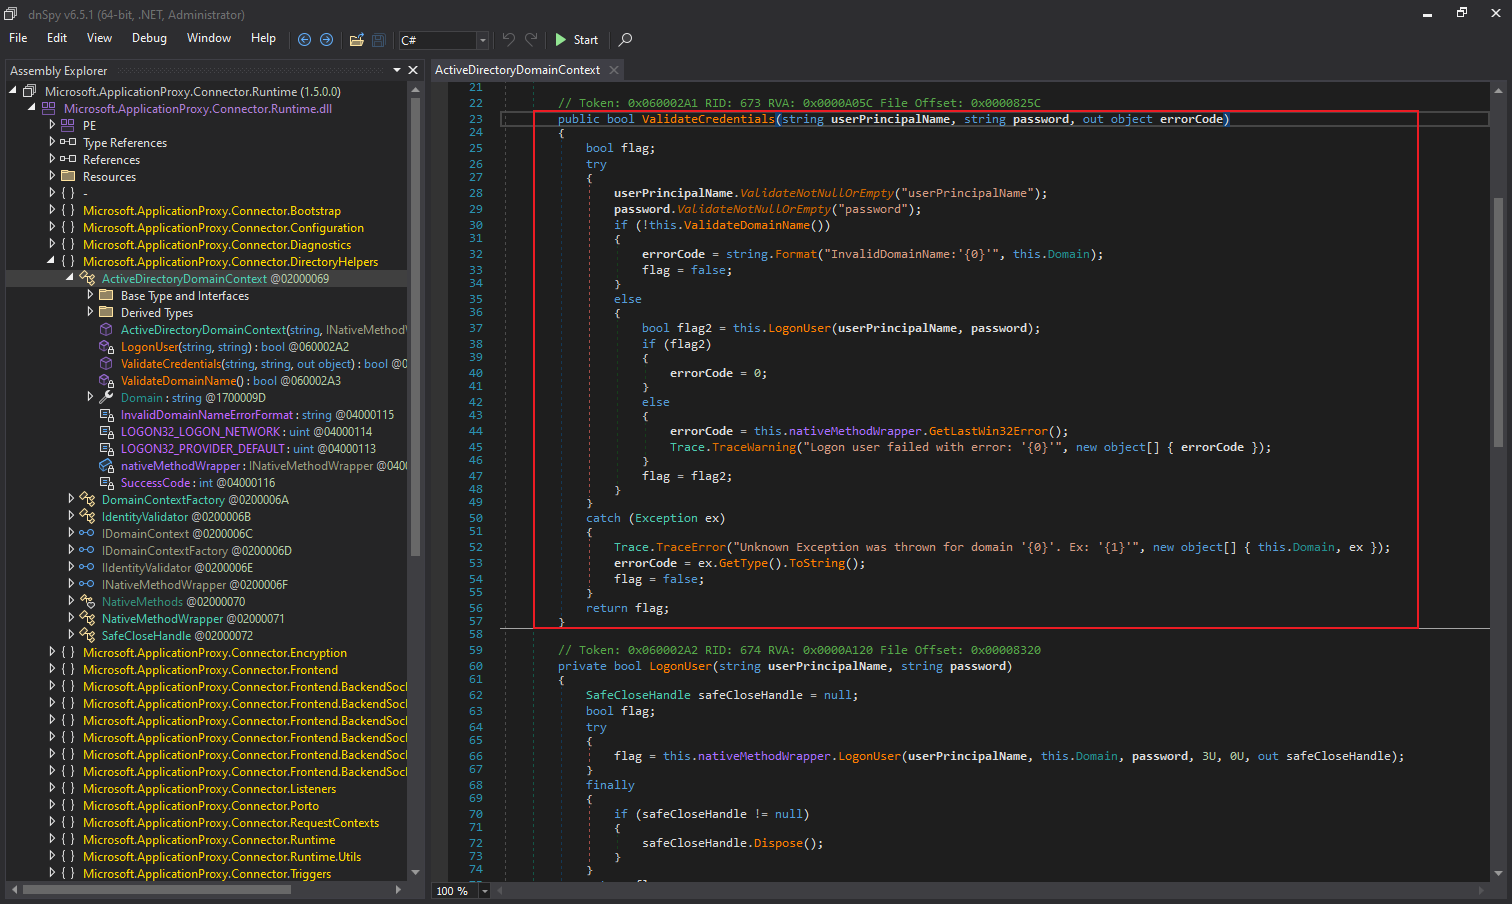Open the Assembly Explorer window position menu arrow
The width and height of the screenshot is (1512, 904).
tap(397, 70)
